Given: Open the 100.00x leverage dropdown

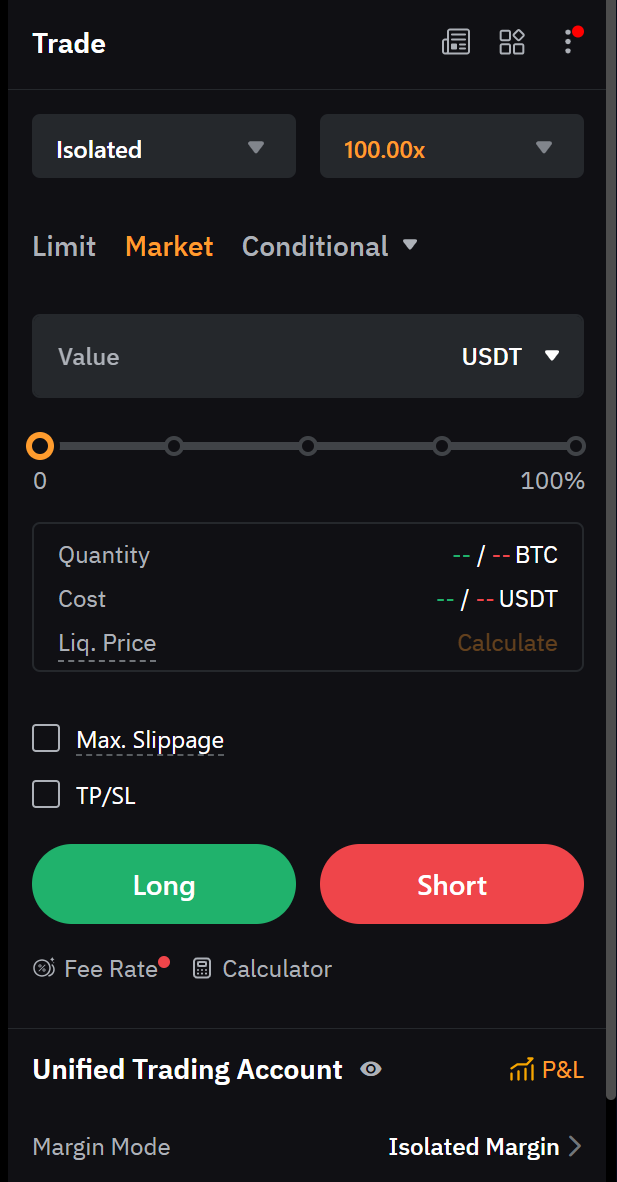Looking at the screenshot, I should click(451, 146).
